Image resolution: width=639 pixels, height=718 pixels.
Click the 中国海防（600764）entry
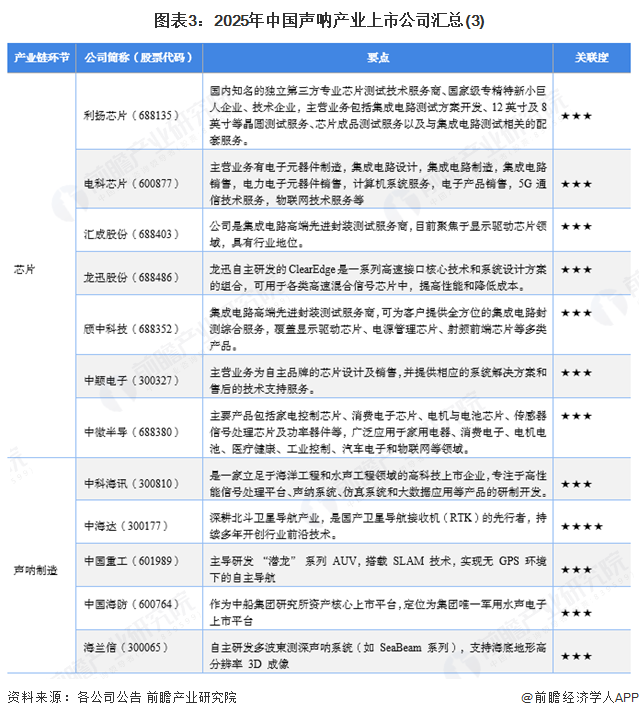131,604
